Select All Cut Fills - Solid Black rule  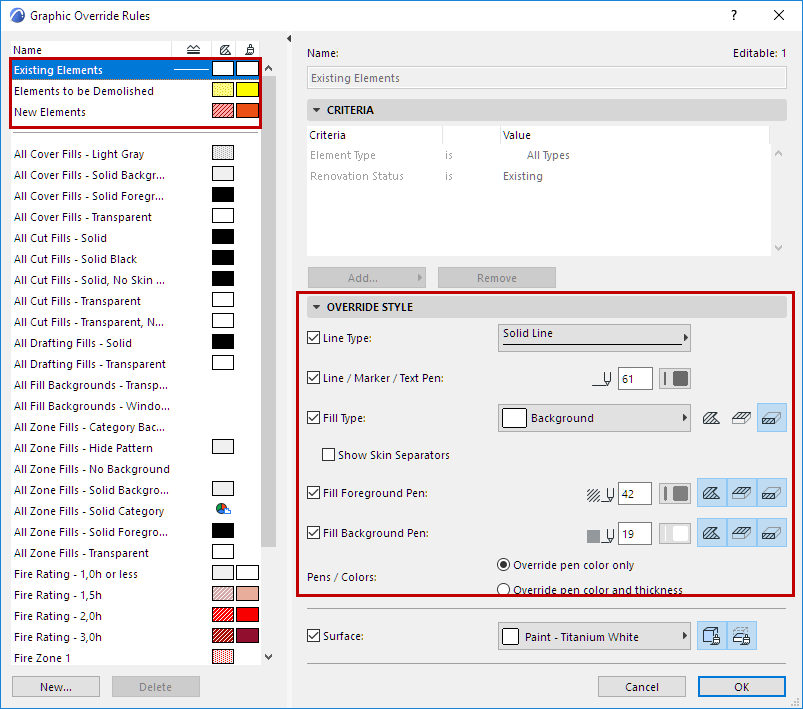tap(136, 259)
